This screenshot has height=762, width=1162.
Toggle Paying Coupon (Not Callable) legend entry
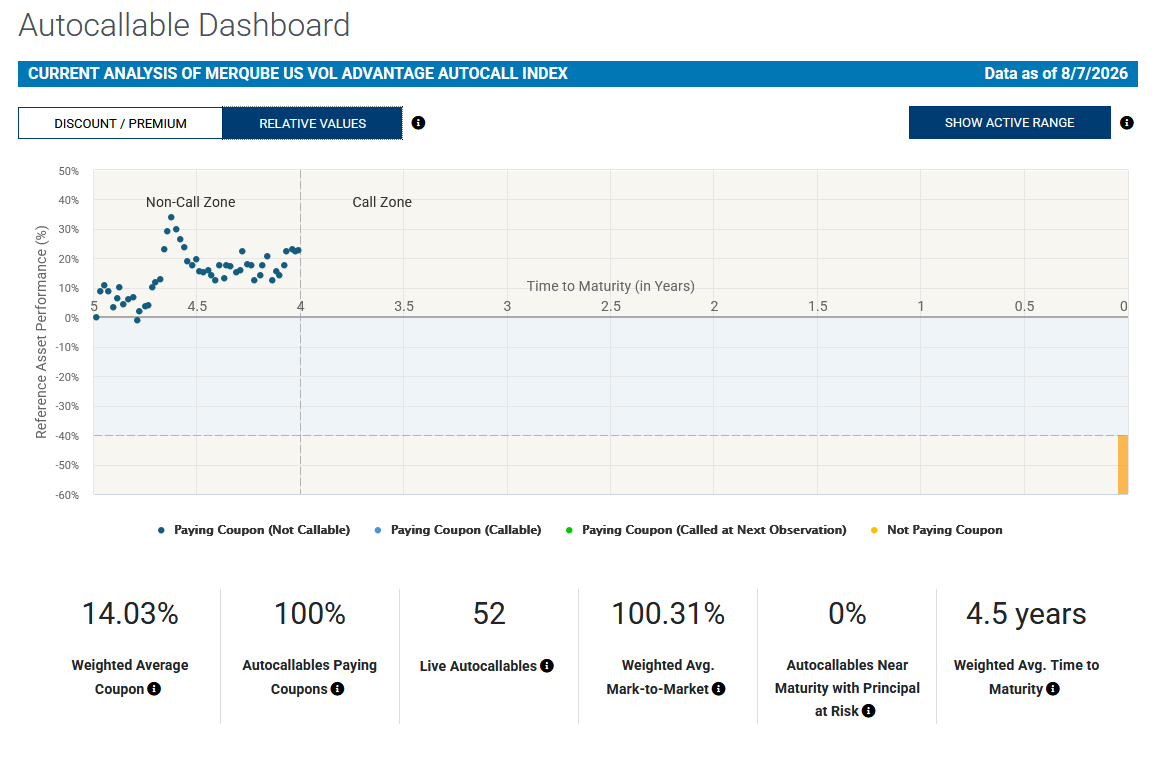[x=253, y=530]
